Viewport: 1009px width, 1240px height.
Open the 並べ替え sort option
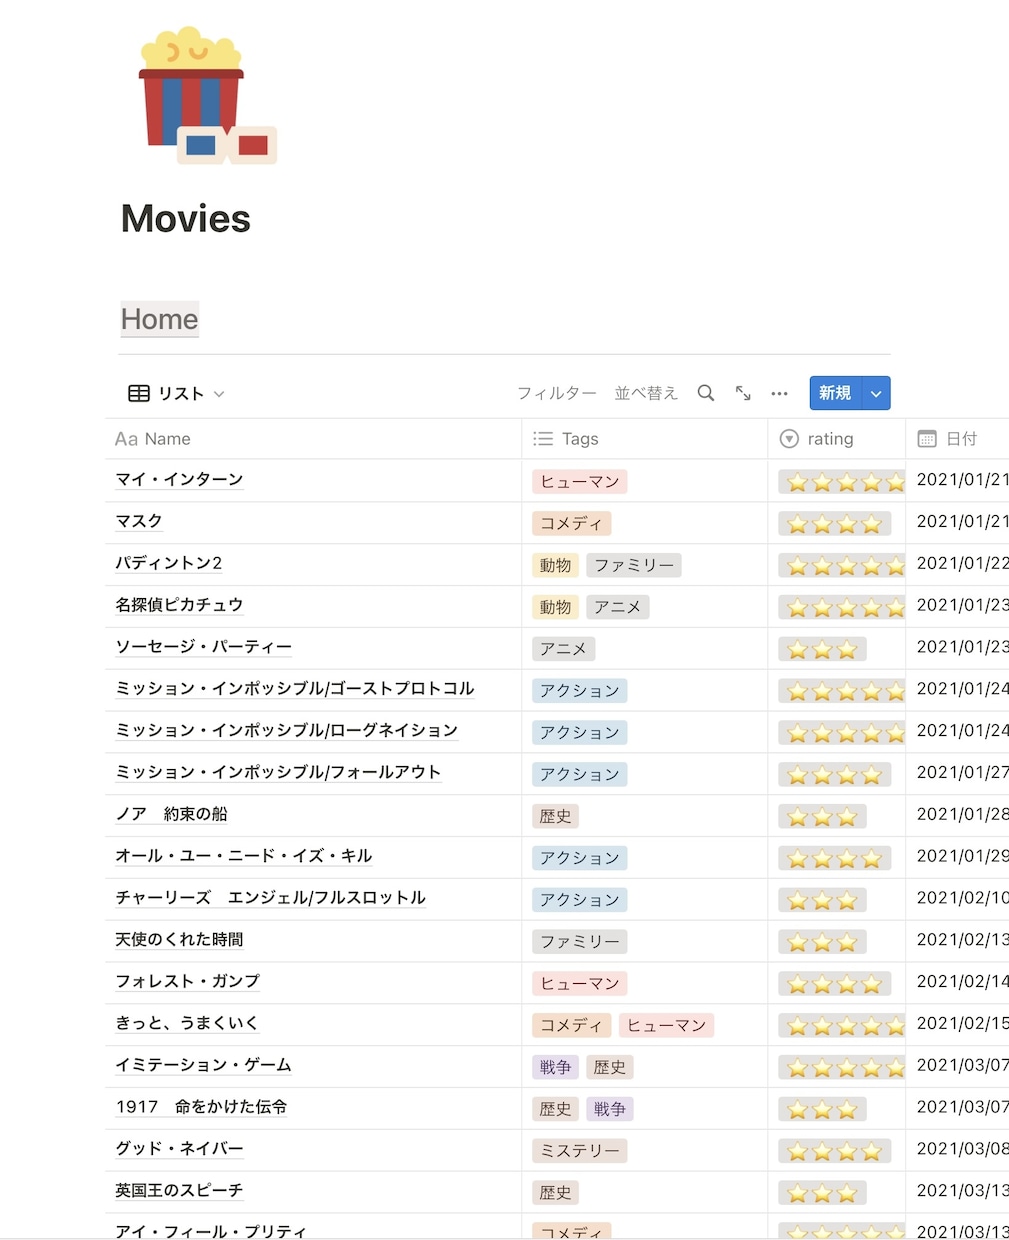[x=646, y=393]
